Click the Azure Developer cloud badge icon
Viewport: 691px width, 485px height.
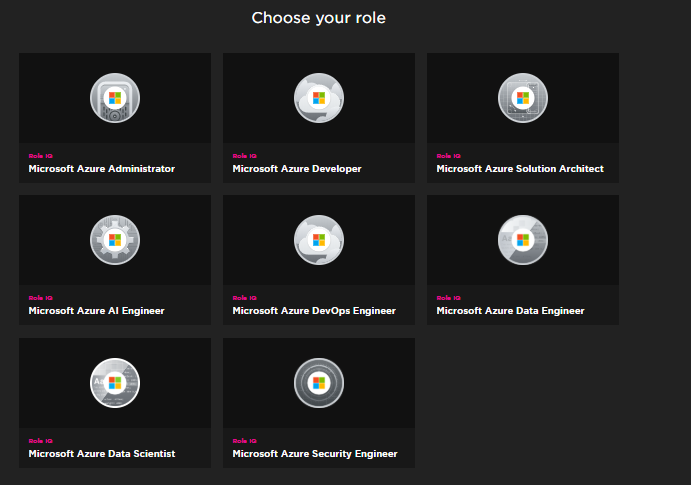319,98
